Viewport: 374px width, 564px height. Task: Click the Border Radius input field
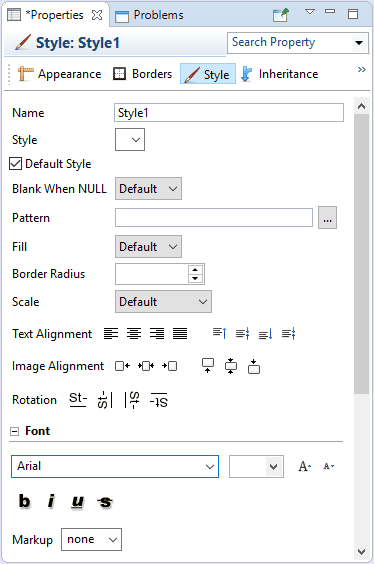151,274
